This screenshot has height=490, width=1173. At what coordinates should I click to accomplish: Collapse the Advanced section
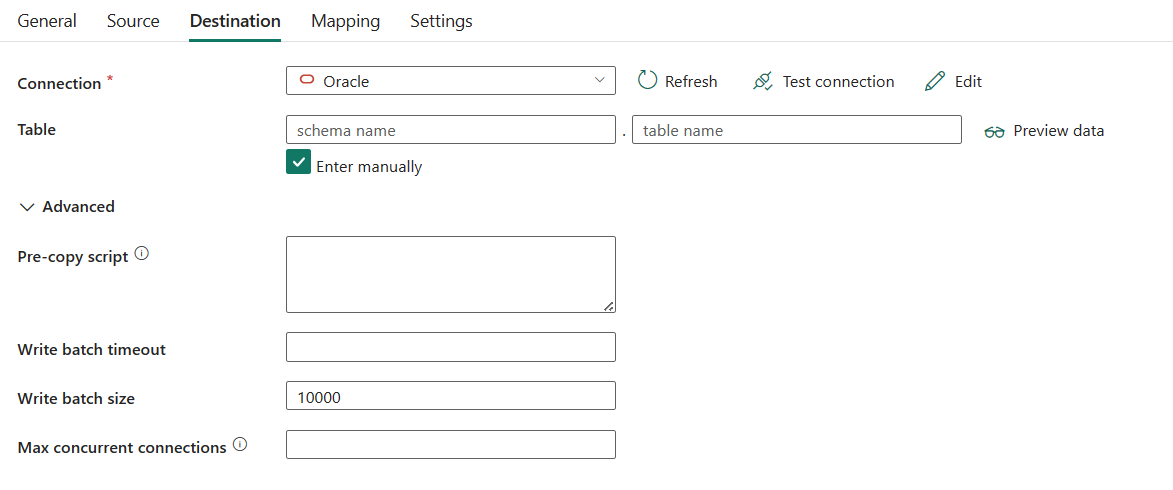pyautogui.click(x=27, y=207)
